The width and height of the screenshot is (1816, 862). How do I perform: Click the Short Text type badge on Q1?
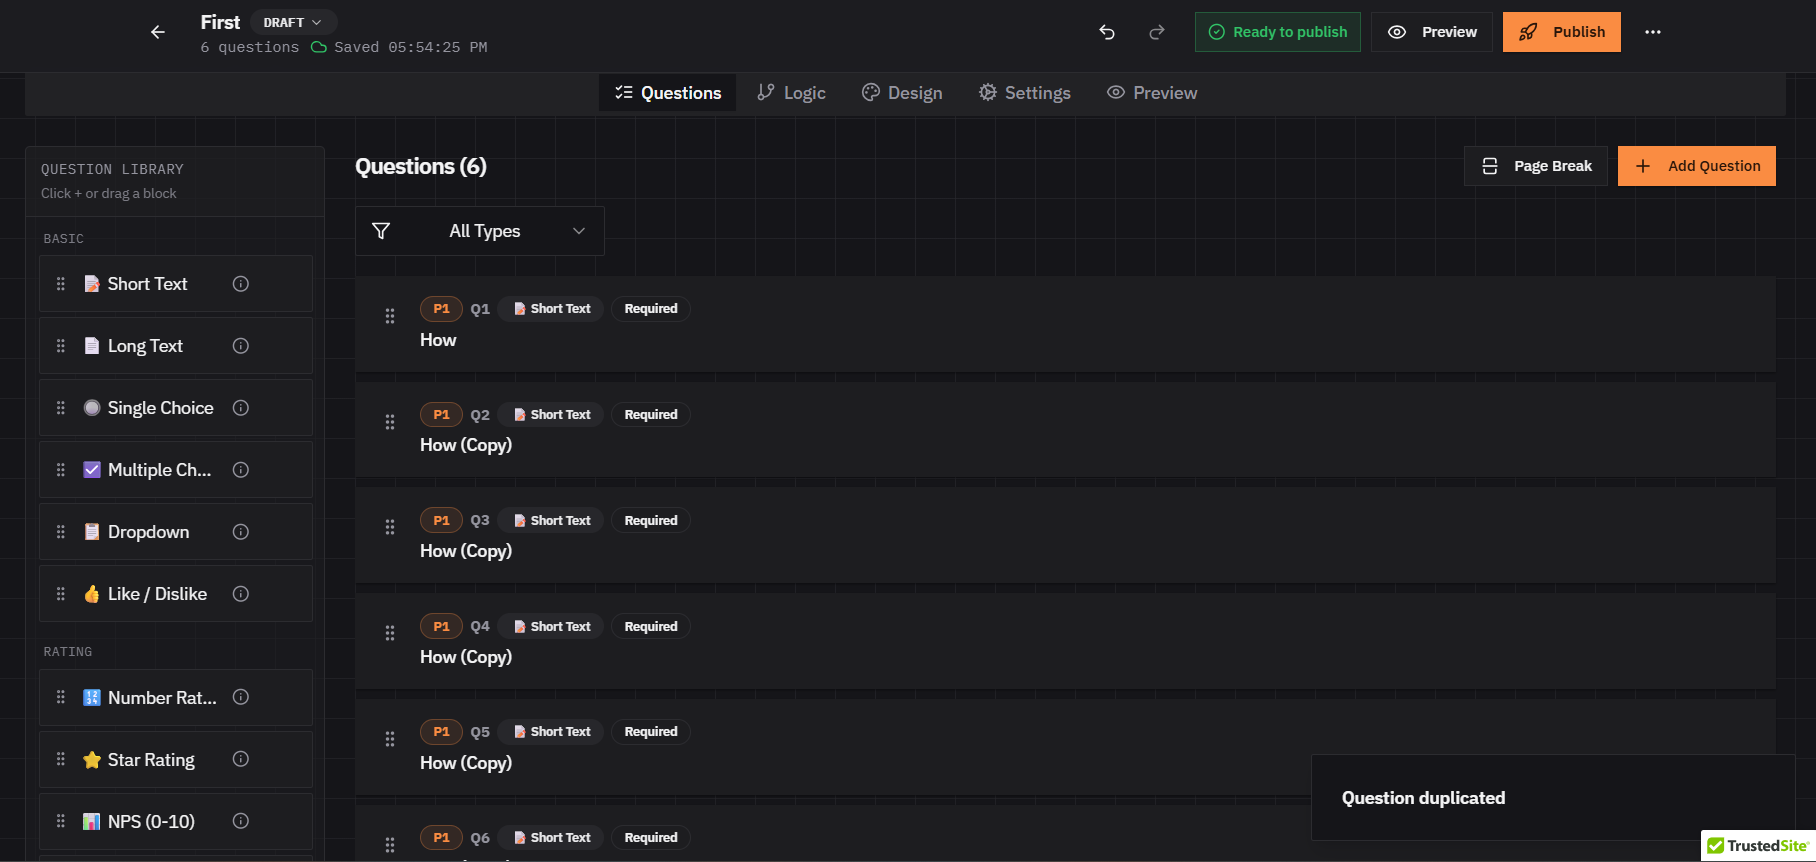click(551, 309)
